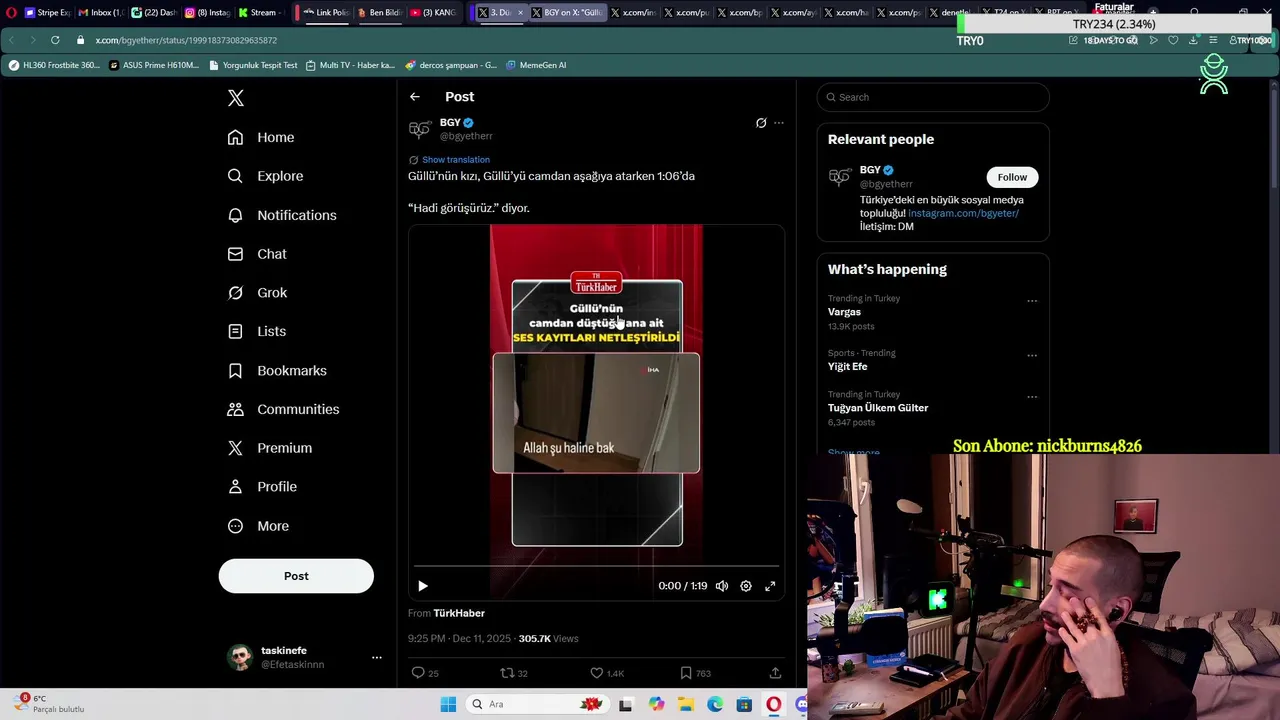Open Grok from the sidebar
Image resolution: width=1280 pixels, height=720 pixels.
click(257, 293)
